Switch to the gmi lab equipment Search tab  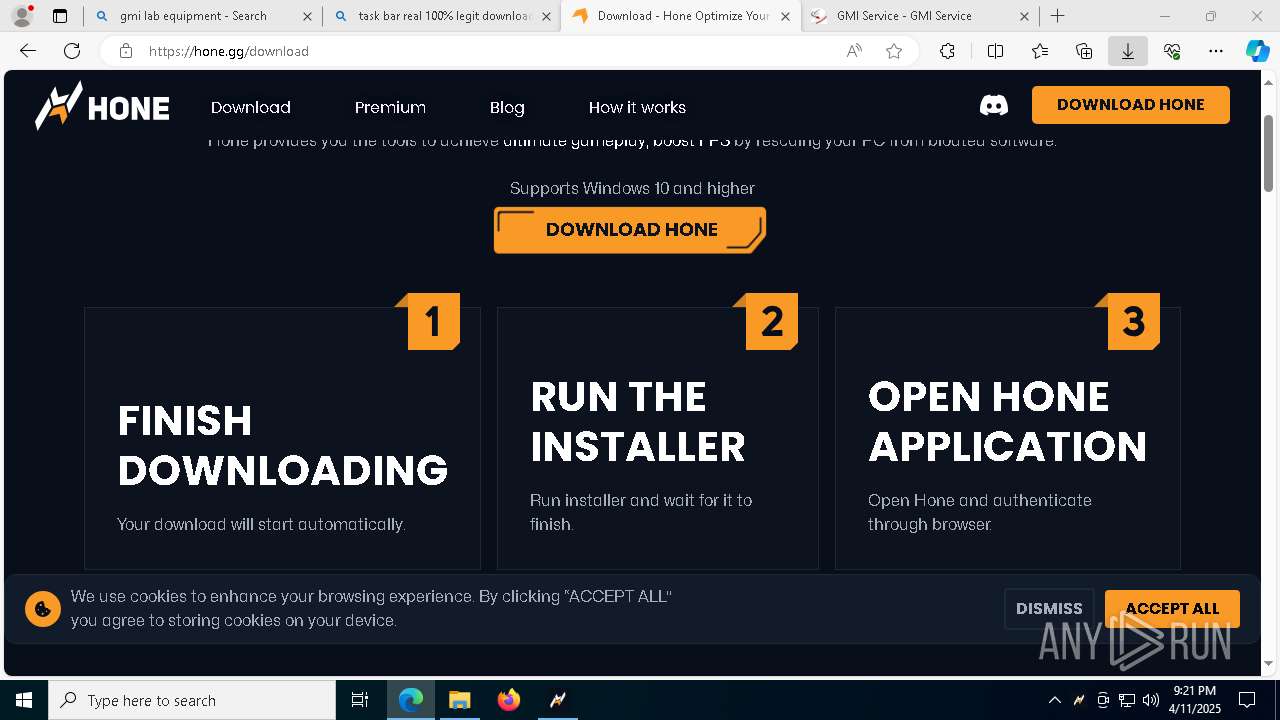pos(203,16)
